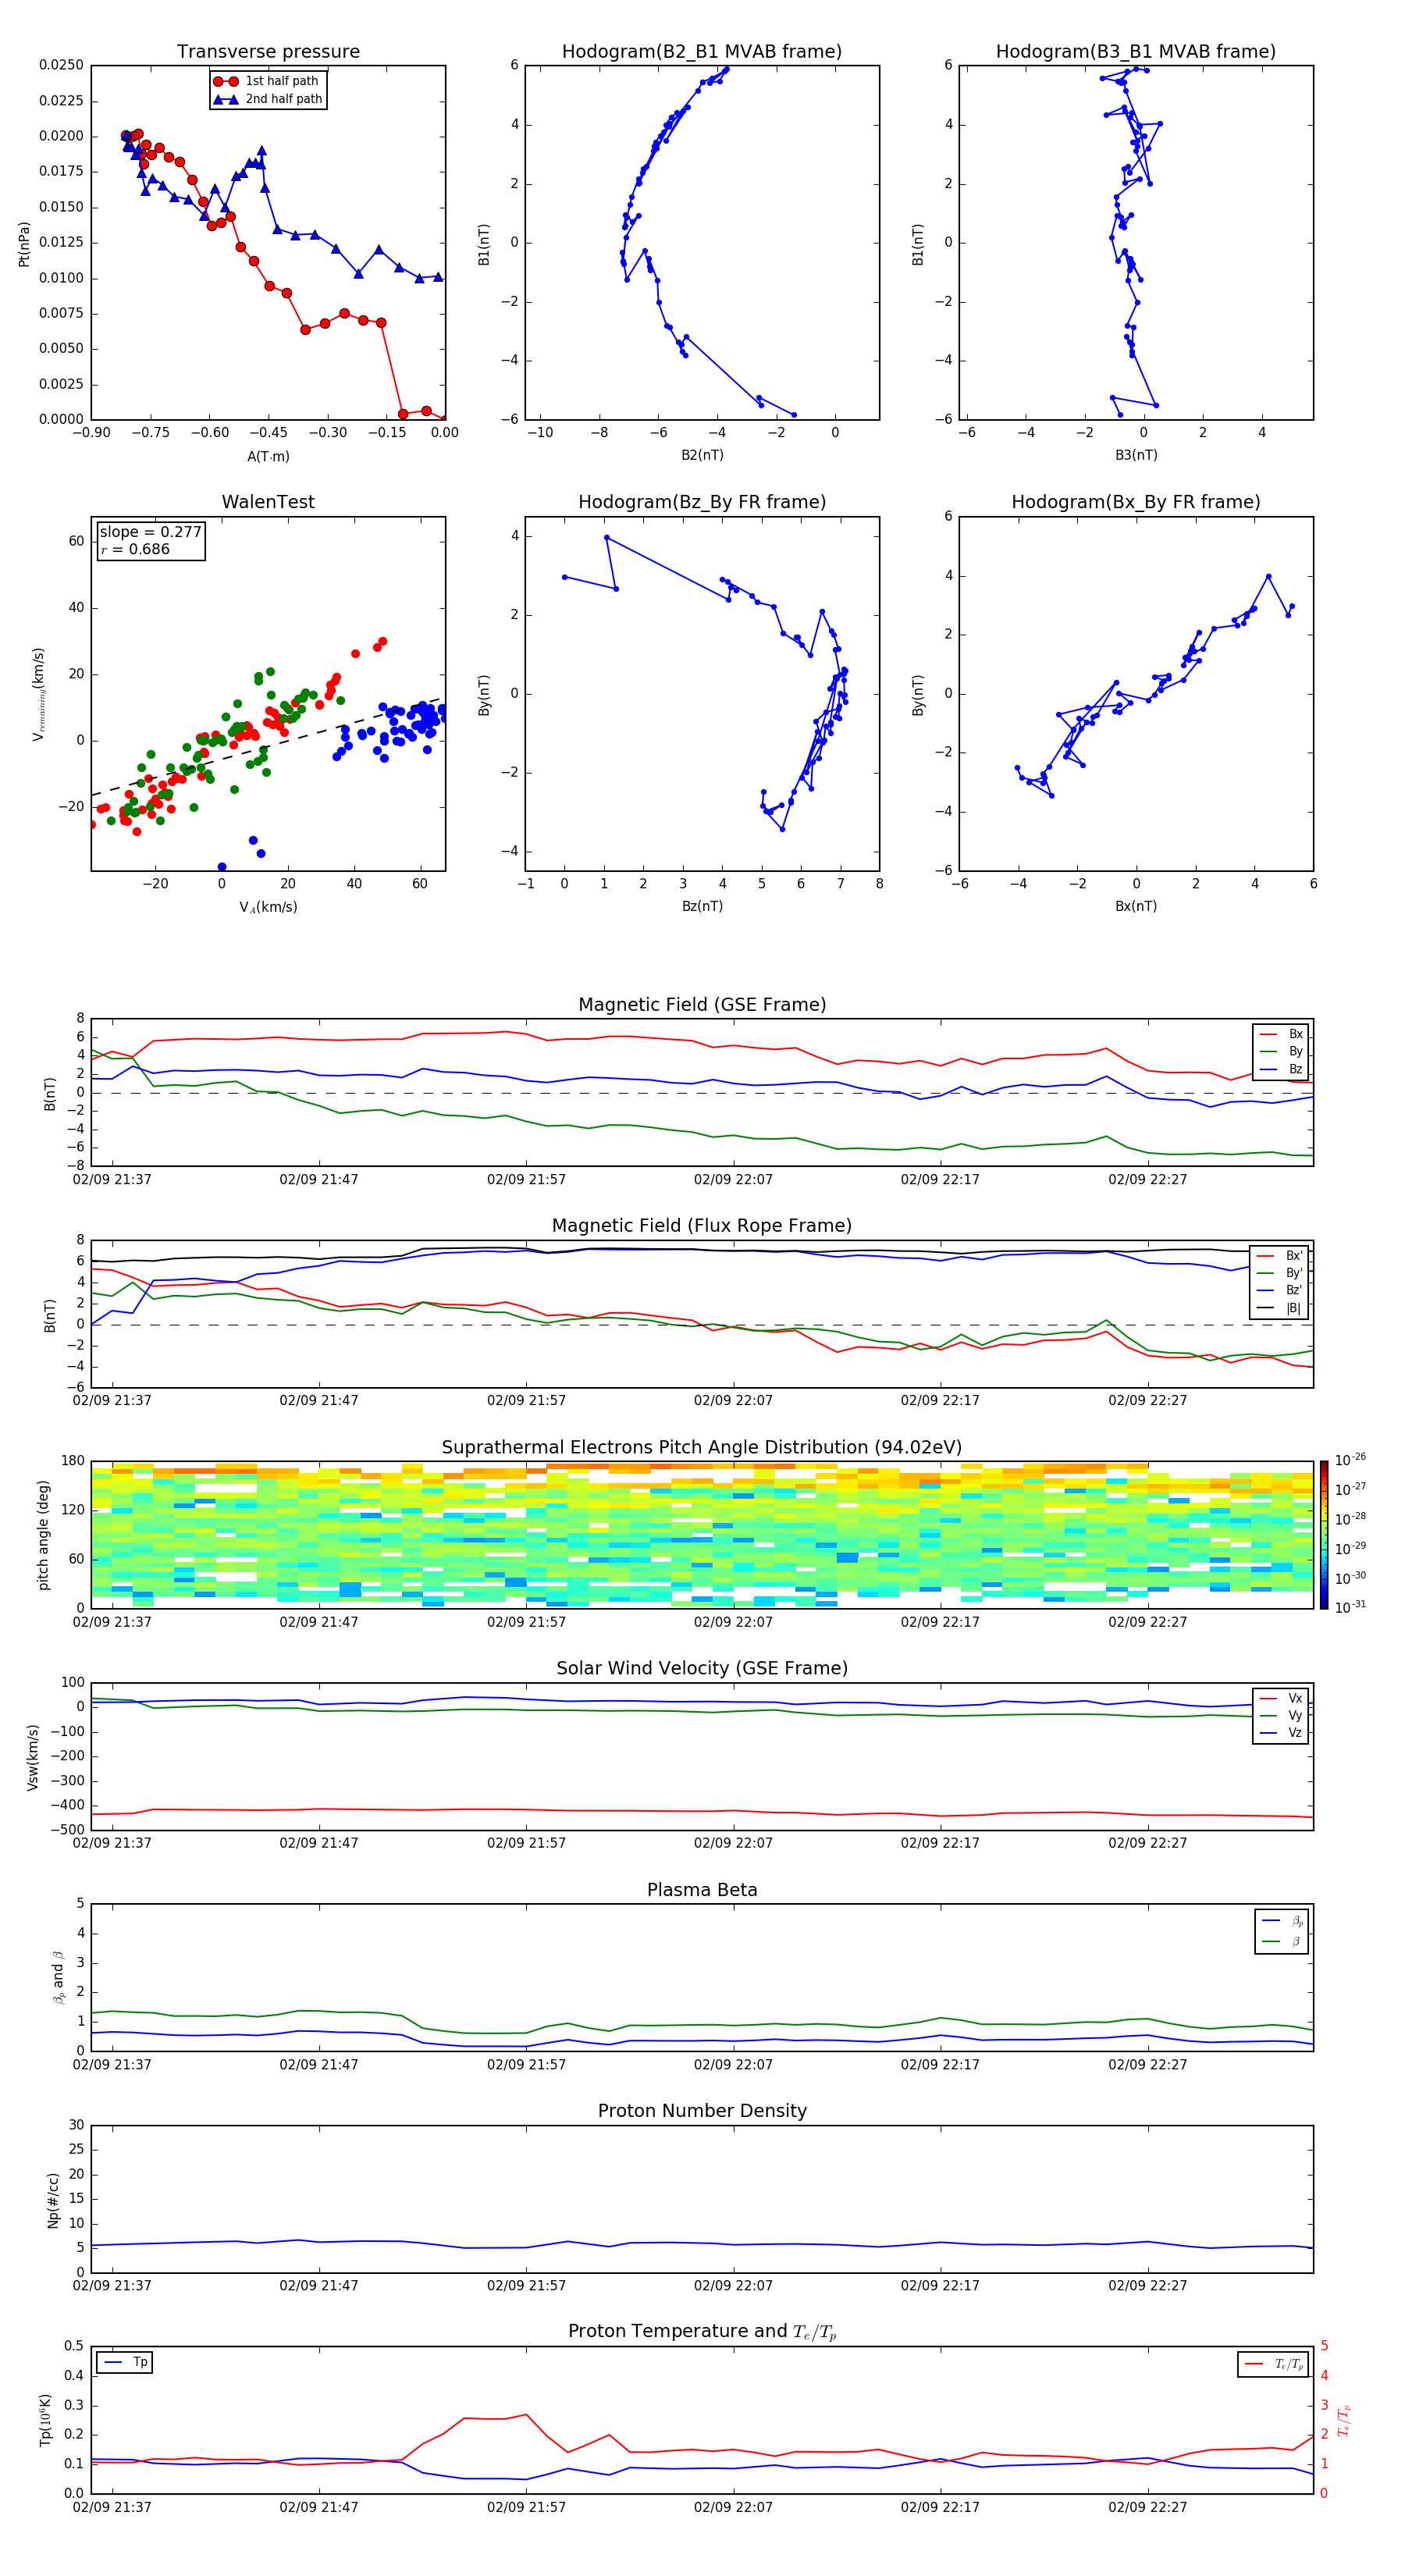Screen dimensions: 1405x2576
Task: Click the 'Bx(nT)' x-axis label
Action: coord(1136,906)
